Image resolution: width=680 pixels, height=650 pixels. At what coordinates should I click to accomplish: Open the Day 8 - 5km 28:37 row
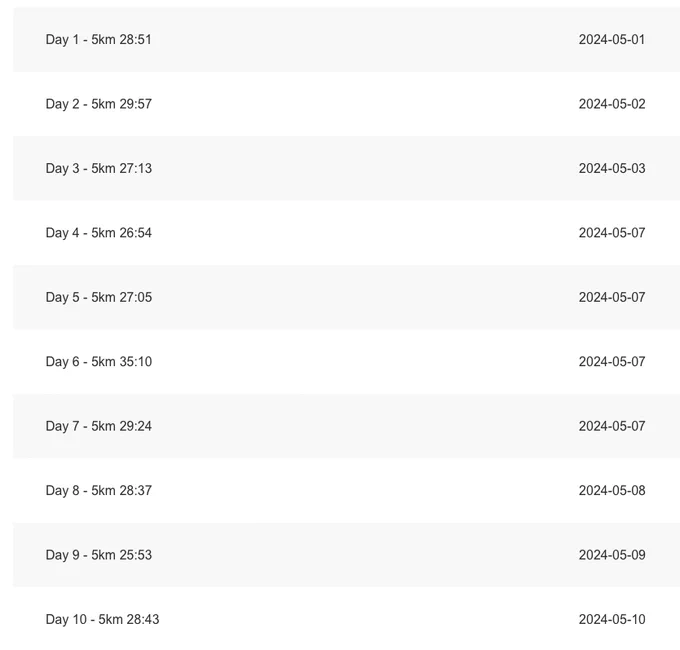point(347,490)
